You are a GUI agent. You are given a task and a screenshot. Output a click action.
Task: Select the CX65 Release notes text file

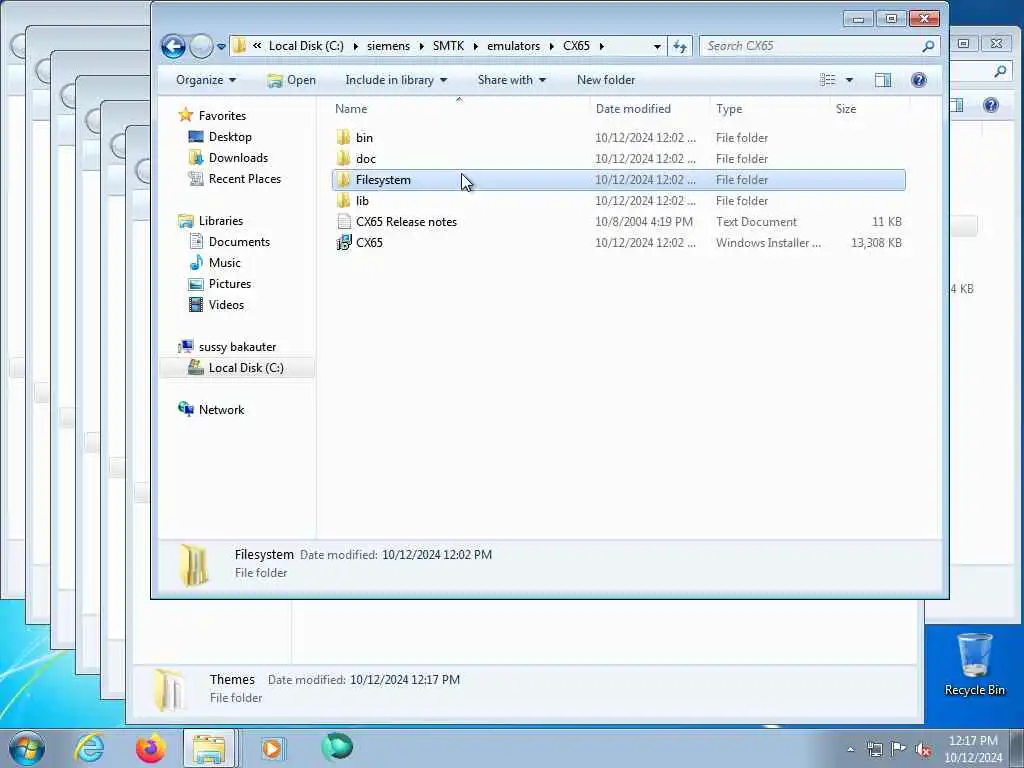click(x=406, y=221)
